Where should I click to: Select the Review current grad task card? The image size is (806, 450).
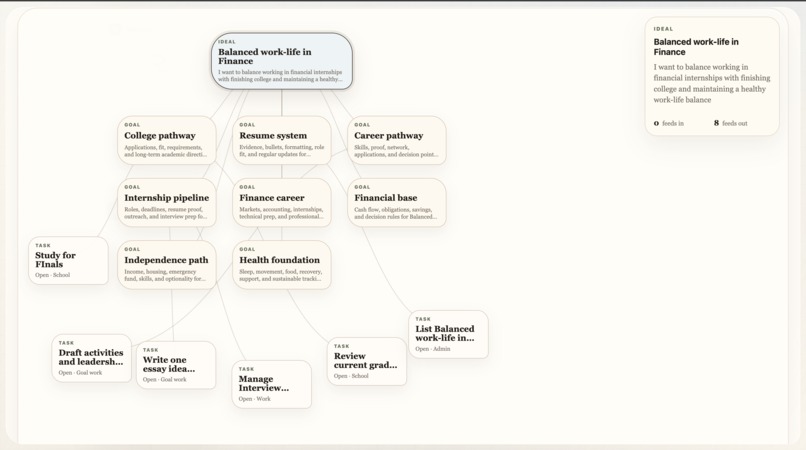point(367,361)
